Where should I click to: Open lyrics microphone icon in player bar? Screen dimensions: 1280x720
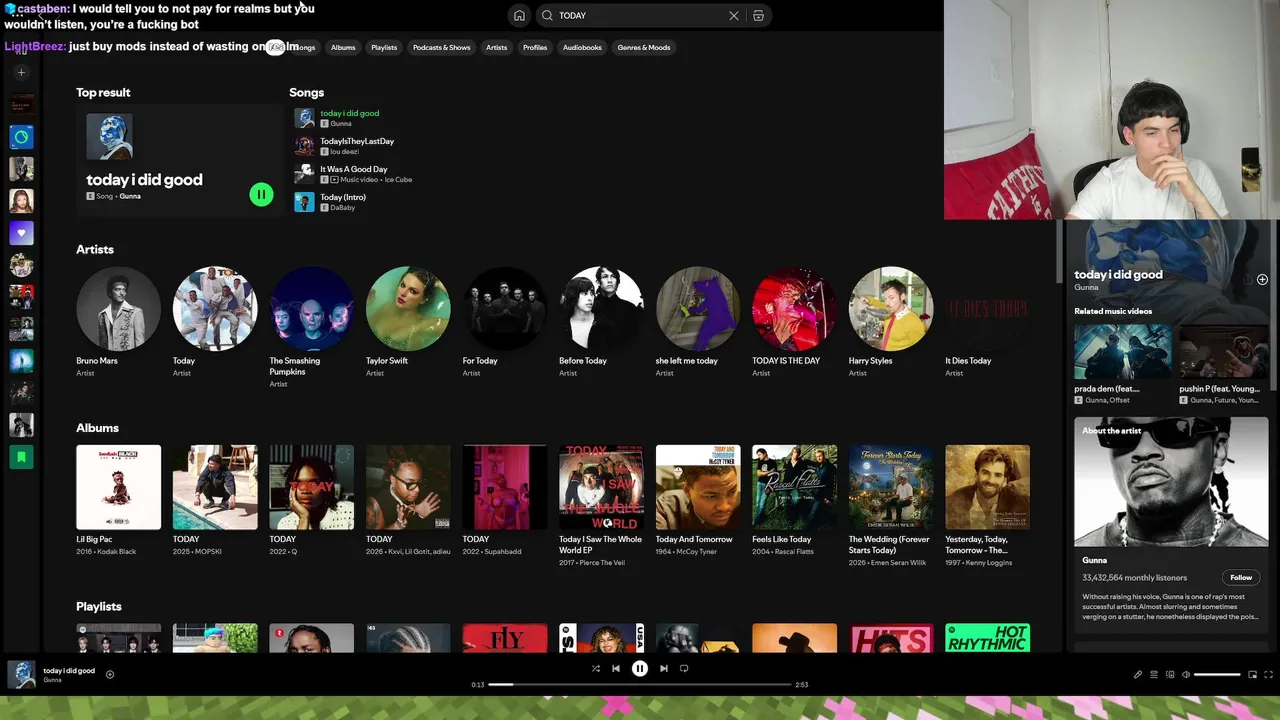pos(1138,675)
